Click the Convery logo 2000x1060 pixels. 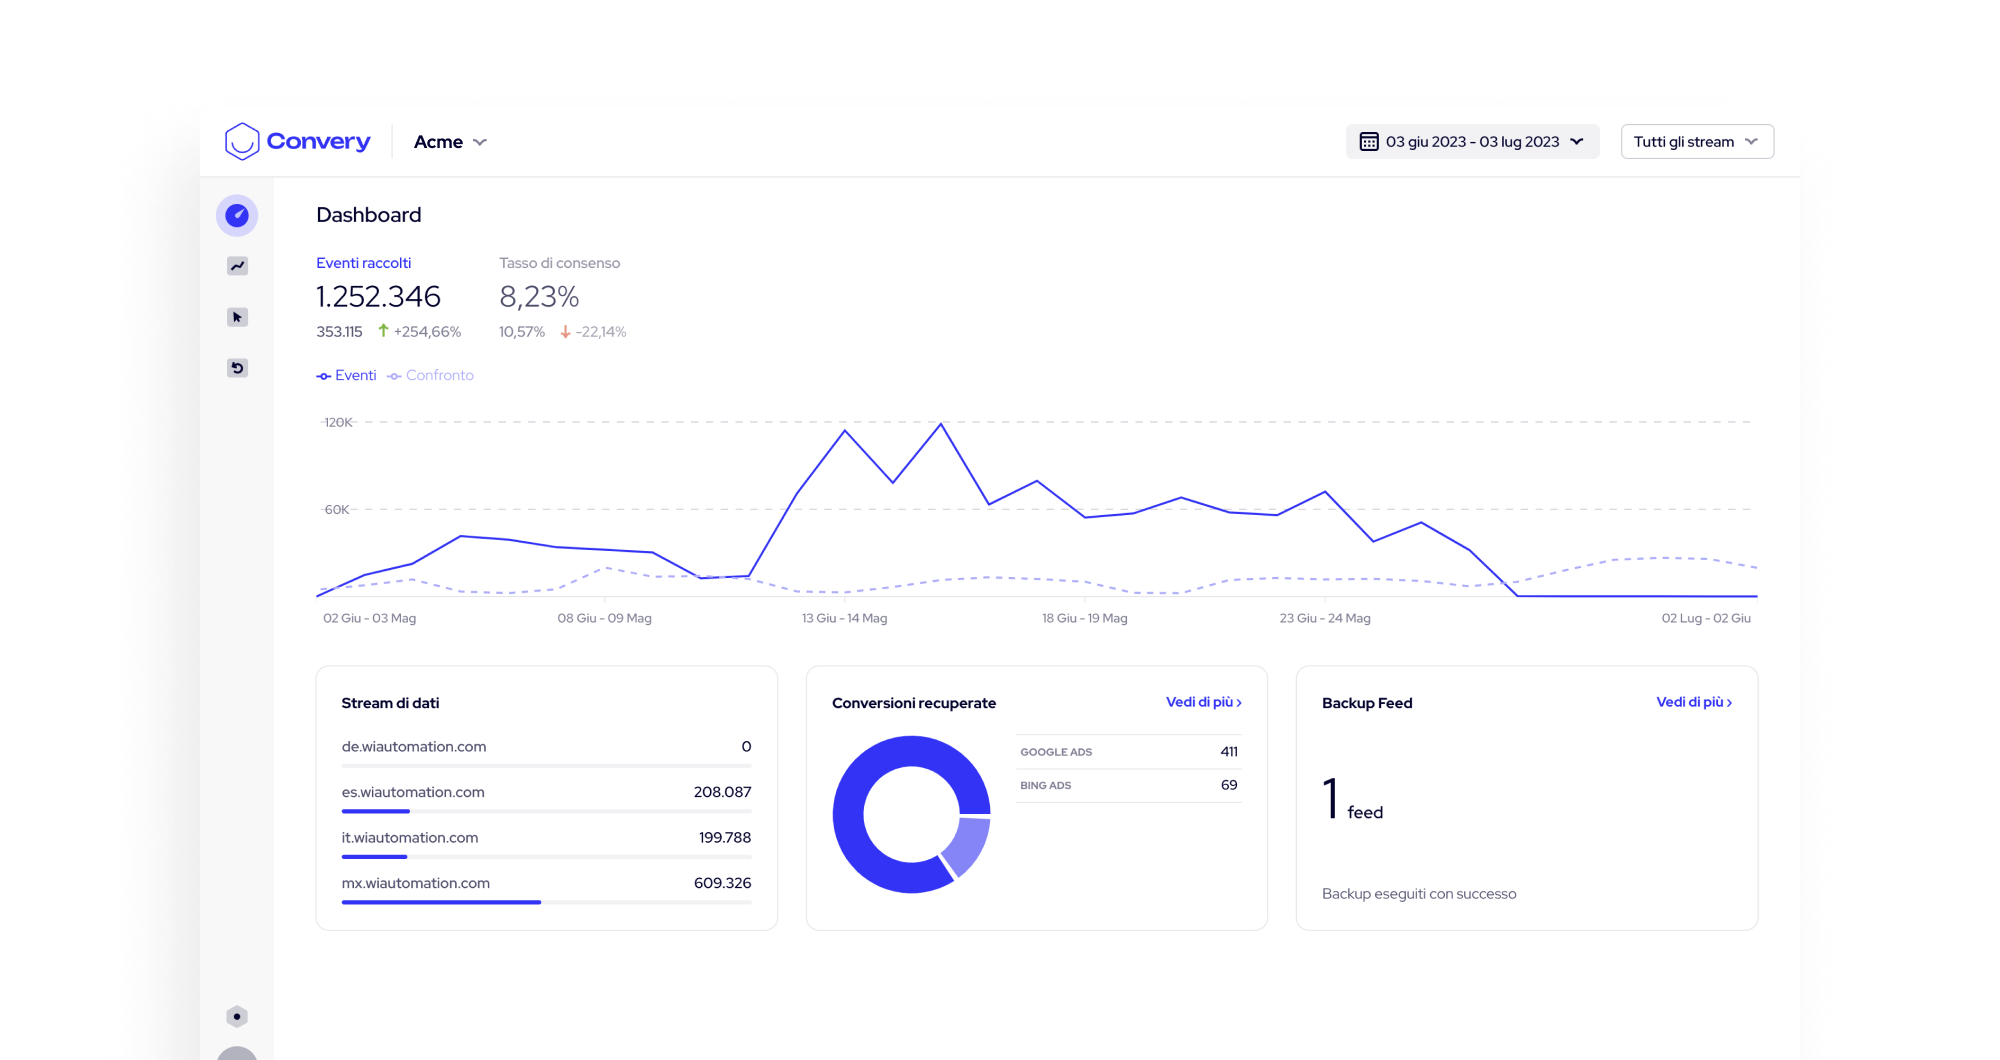[298, 142]
